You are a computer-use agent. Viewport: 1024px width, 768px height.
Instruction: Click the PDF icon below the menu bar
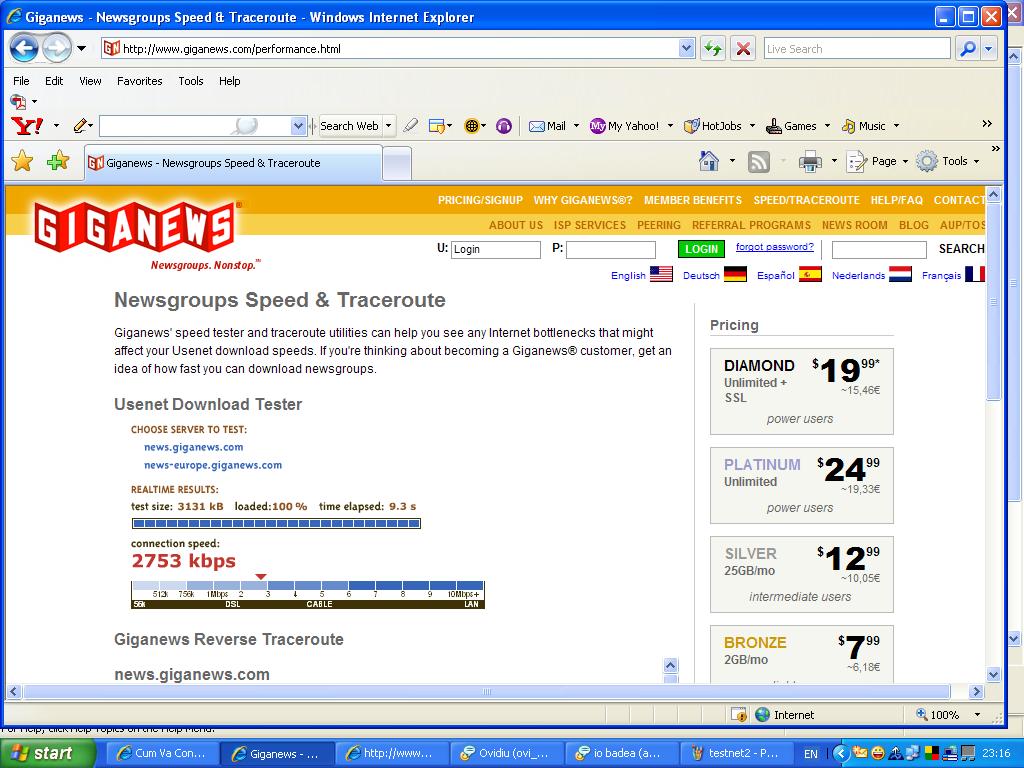[18, 102]
